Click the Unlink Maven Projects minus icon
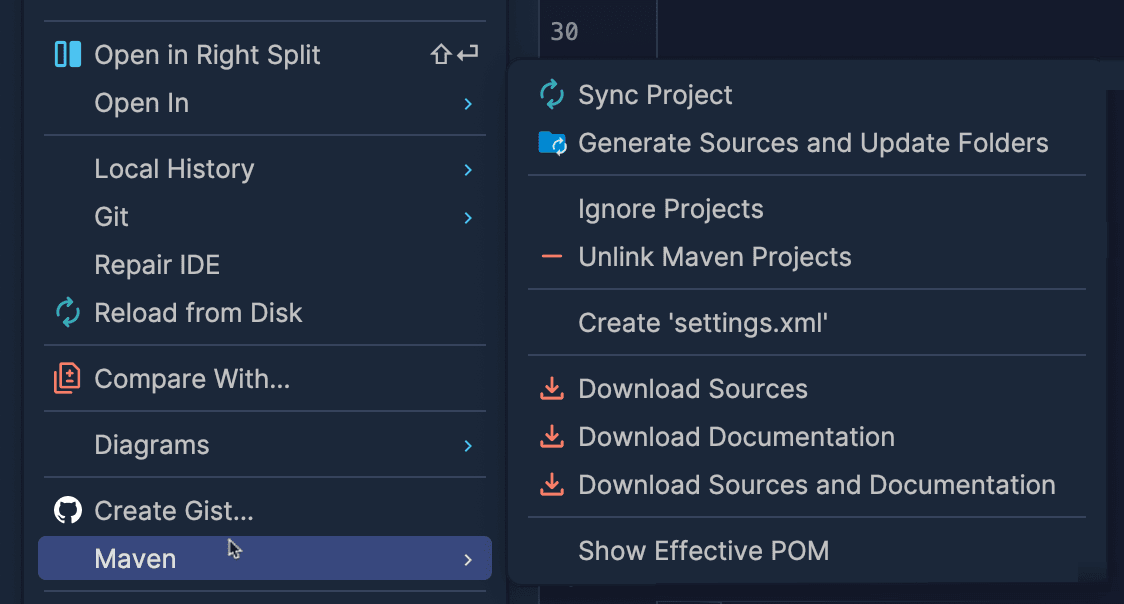This screenshot has height=604, width=1124. pyautogui.click(x=552, y=256)
